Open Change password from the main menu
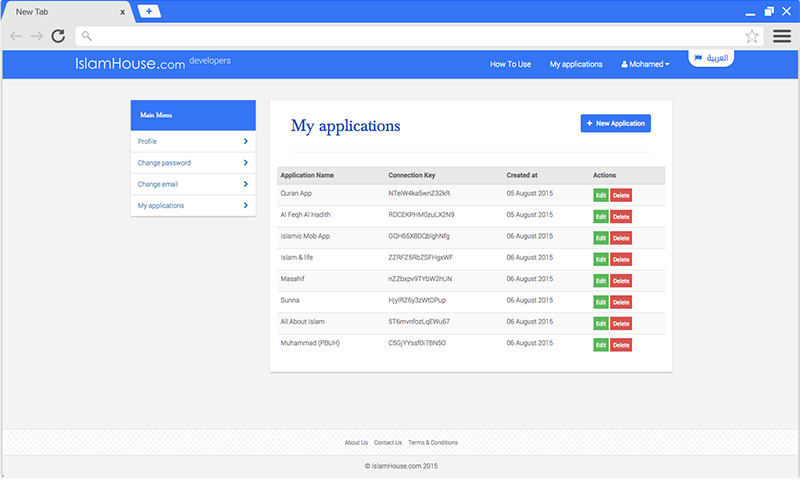Image resolution: width=800 pixels, height=480 pixels. coord(193,163)
